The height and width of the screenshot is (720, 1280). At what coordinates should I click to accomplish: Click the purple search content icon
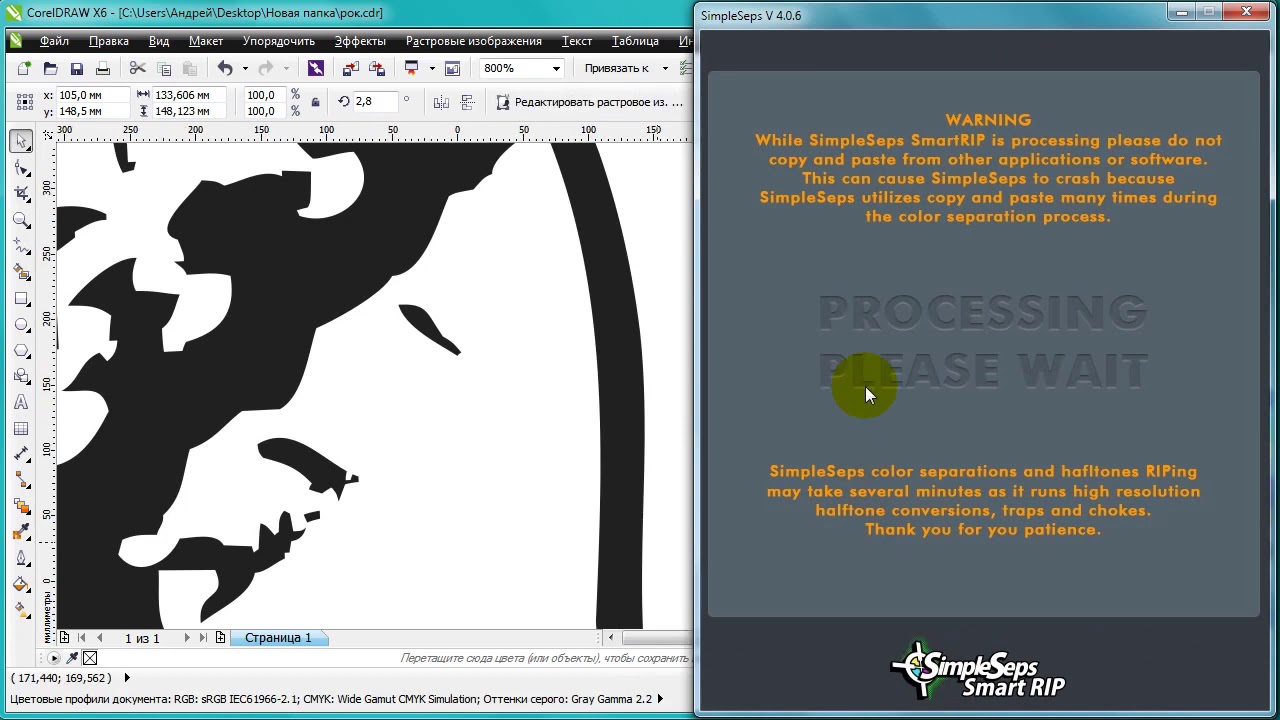[x=315, y=69]
